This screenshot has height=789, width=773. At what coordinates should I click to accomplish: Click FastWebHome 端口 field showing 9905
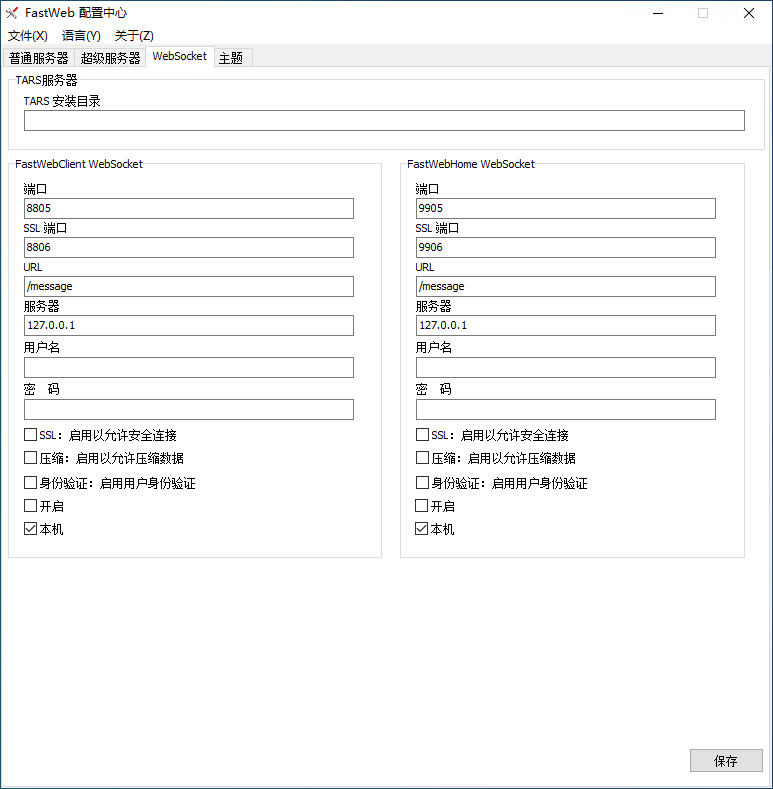click(x=566, y=208)
